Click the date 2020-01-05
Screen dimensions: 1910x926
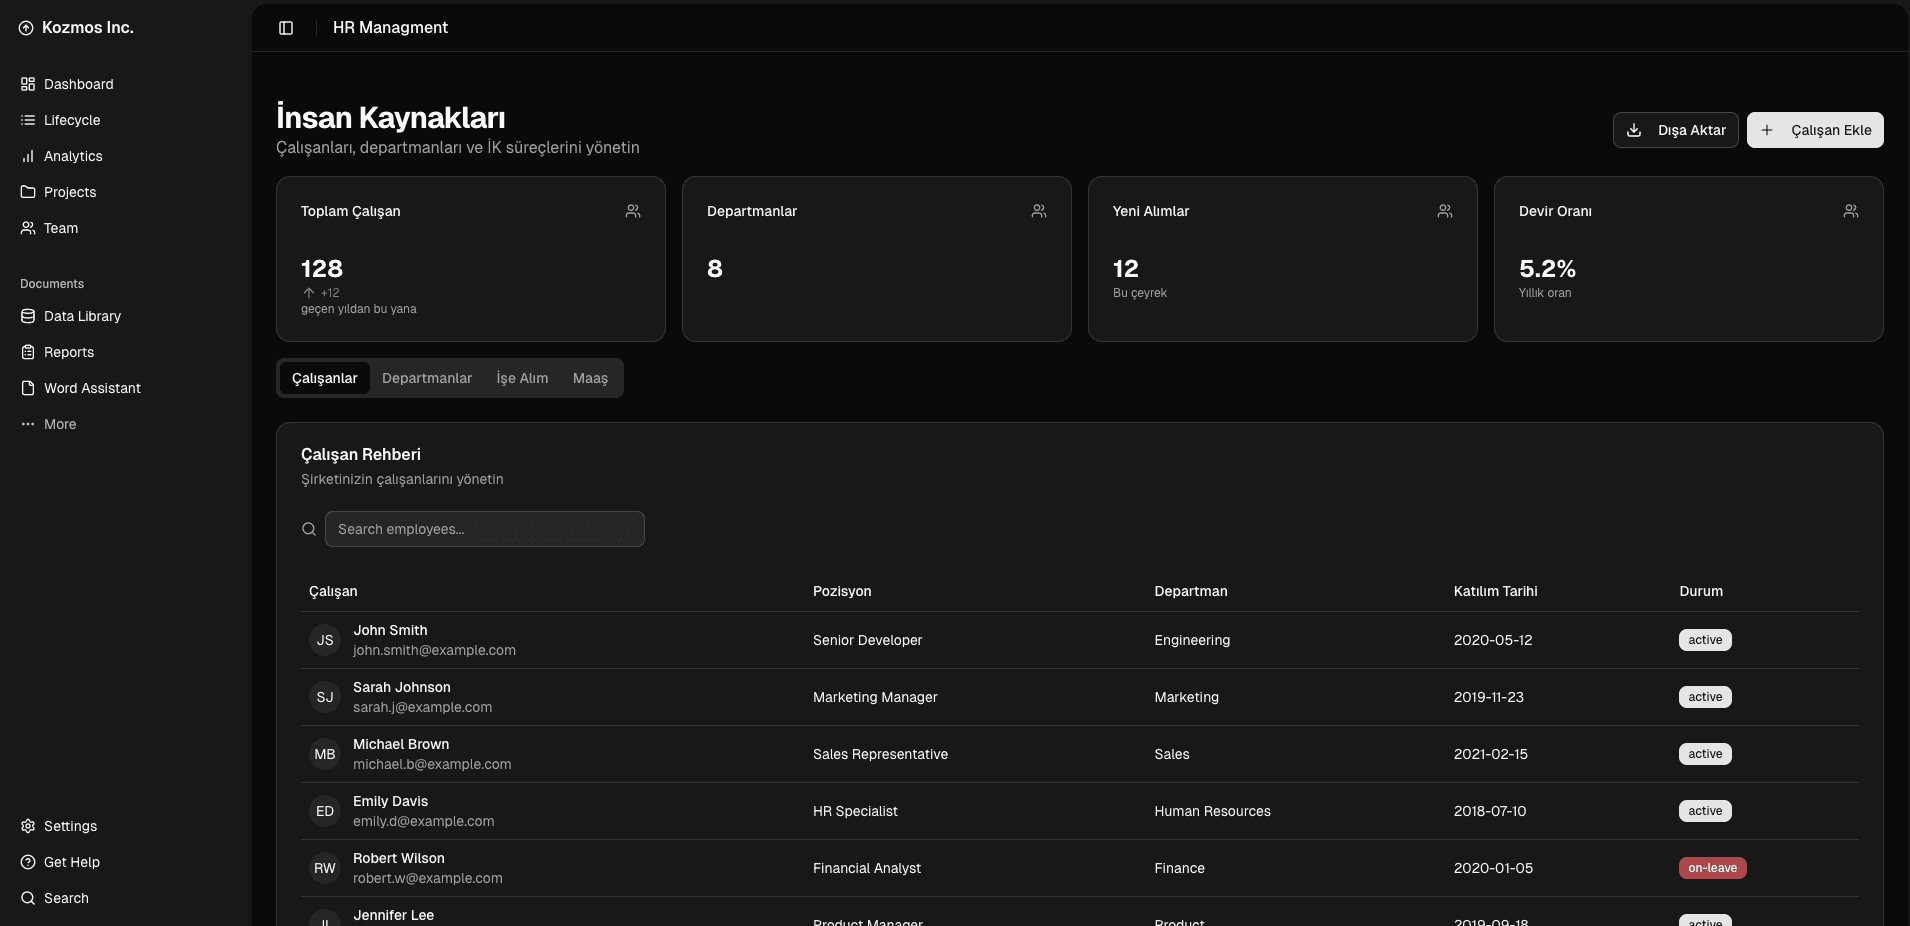pyautogui.click(x=1493, y=868)
